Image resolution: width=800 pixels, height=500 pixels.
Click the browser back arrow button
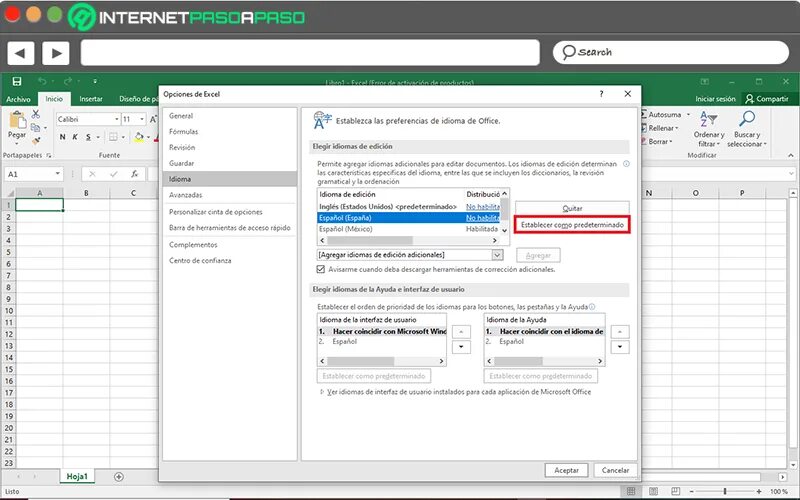(21, 53)
